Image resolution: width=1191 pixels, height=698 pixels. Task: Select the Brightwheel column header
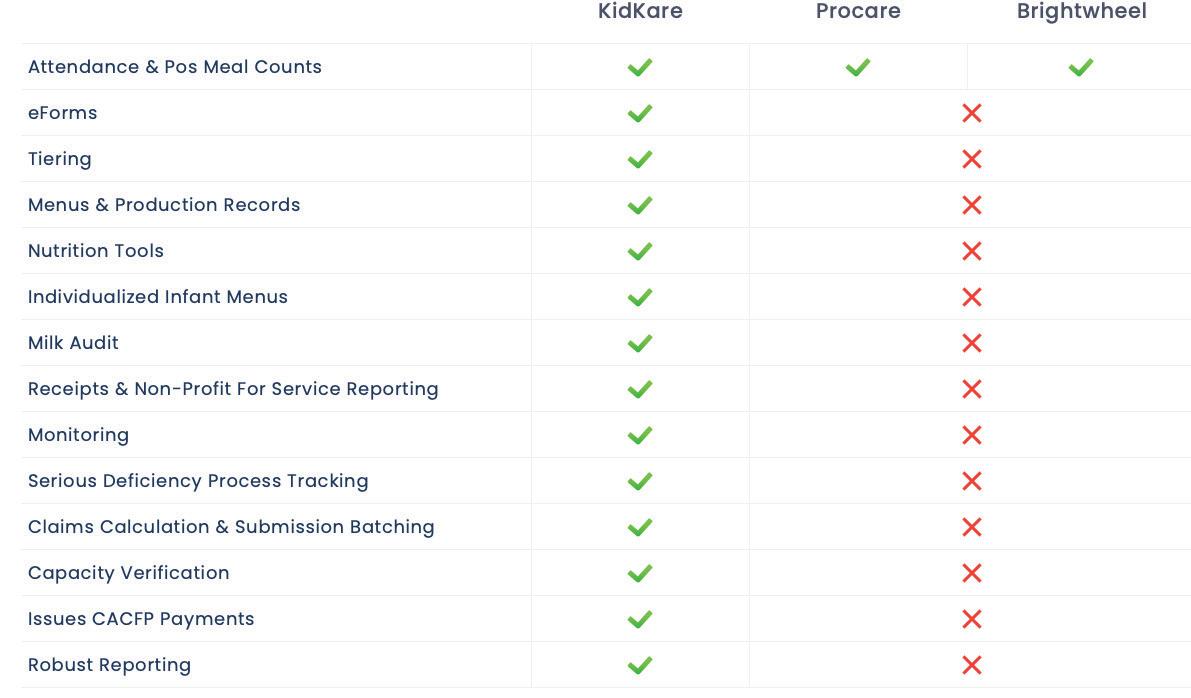(1081, 12)
